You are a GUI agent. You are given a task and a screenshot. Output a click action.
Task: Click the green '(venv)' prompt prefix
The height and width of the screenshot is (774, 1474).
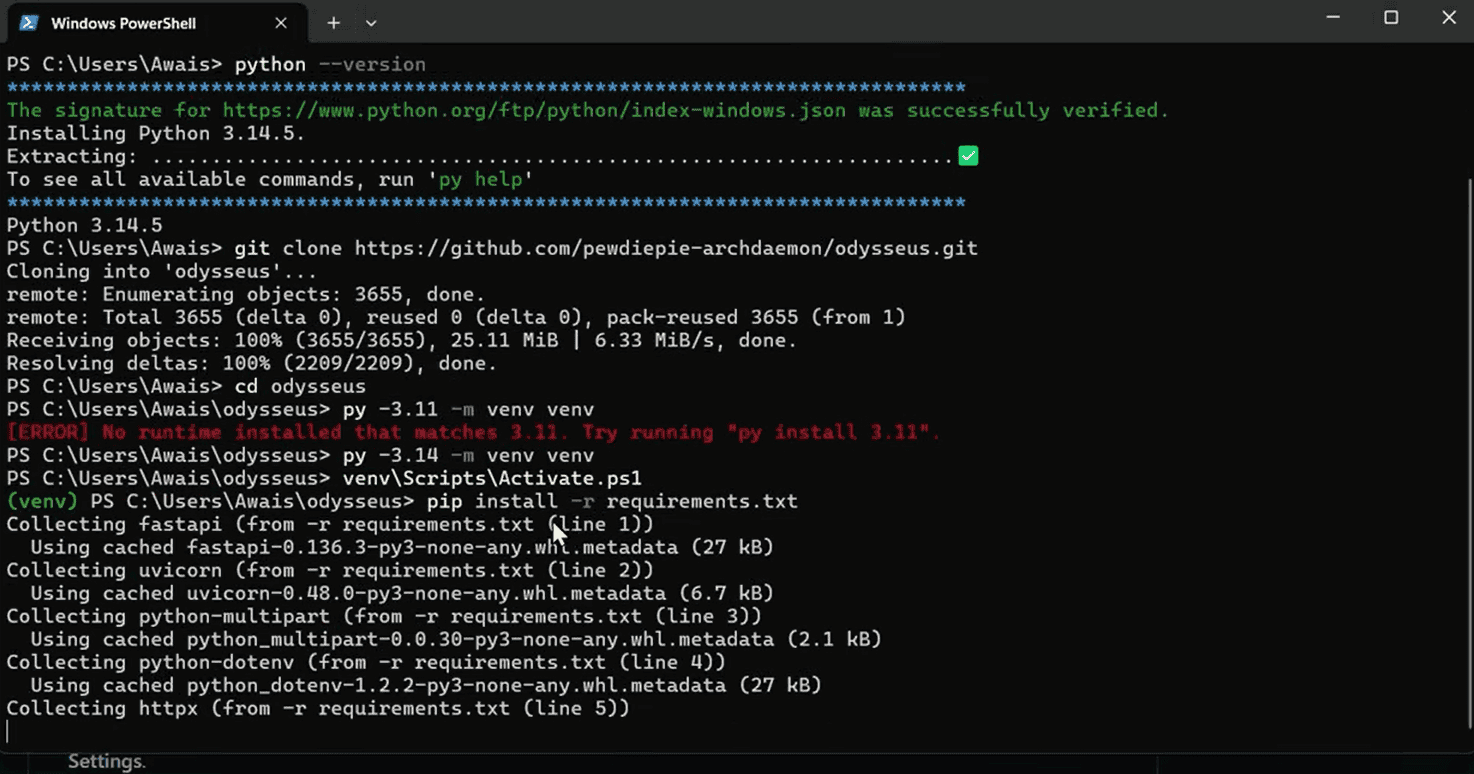(x=42, y=501)
